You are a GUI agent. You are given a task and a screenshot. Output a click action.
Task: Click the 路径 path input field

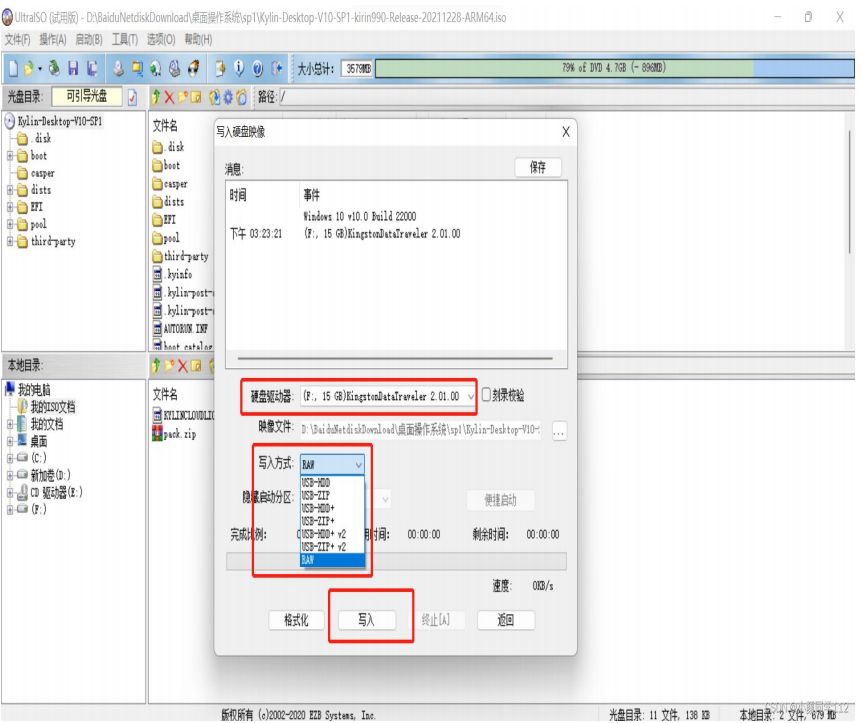click(x=566, y=97)
